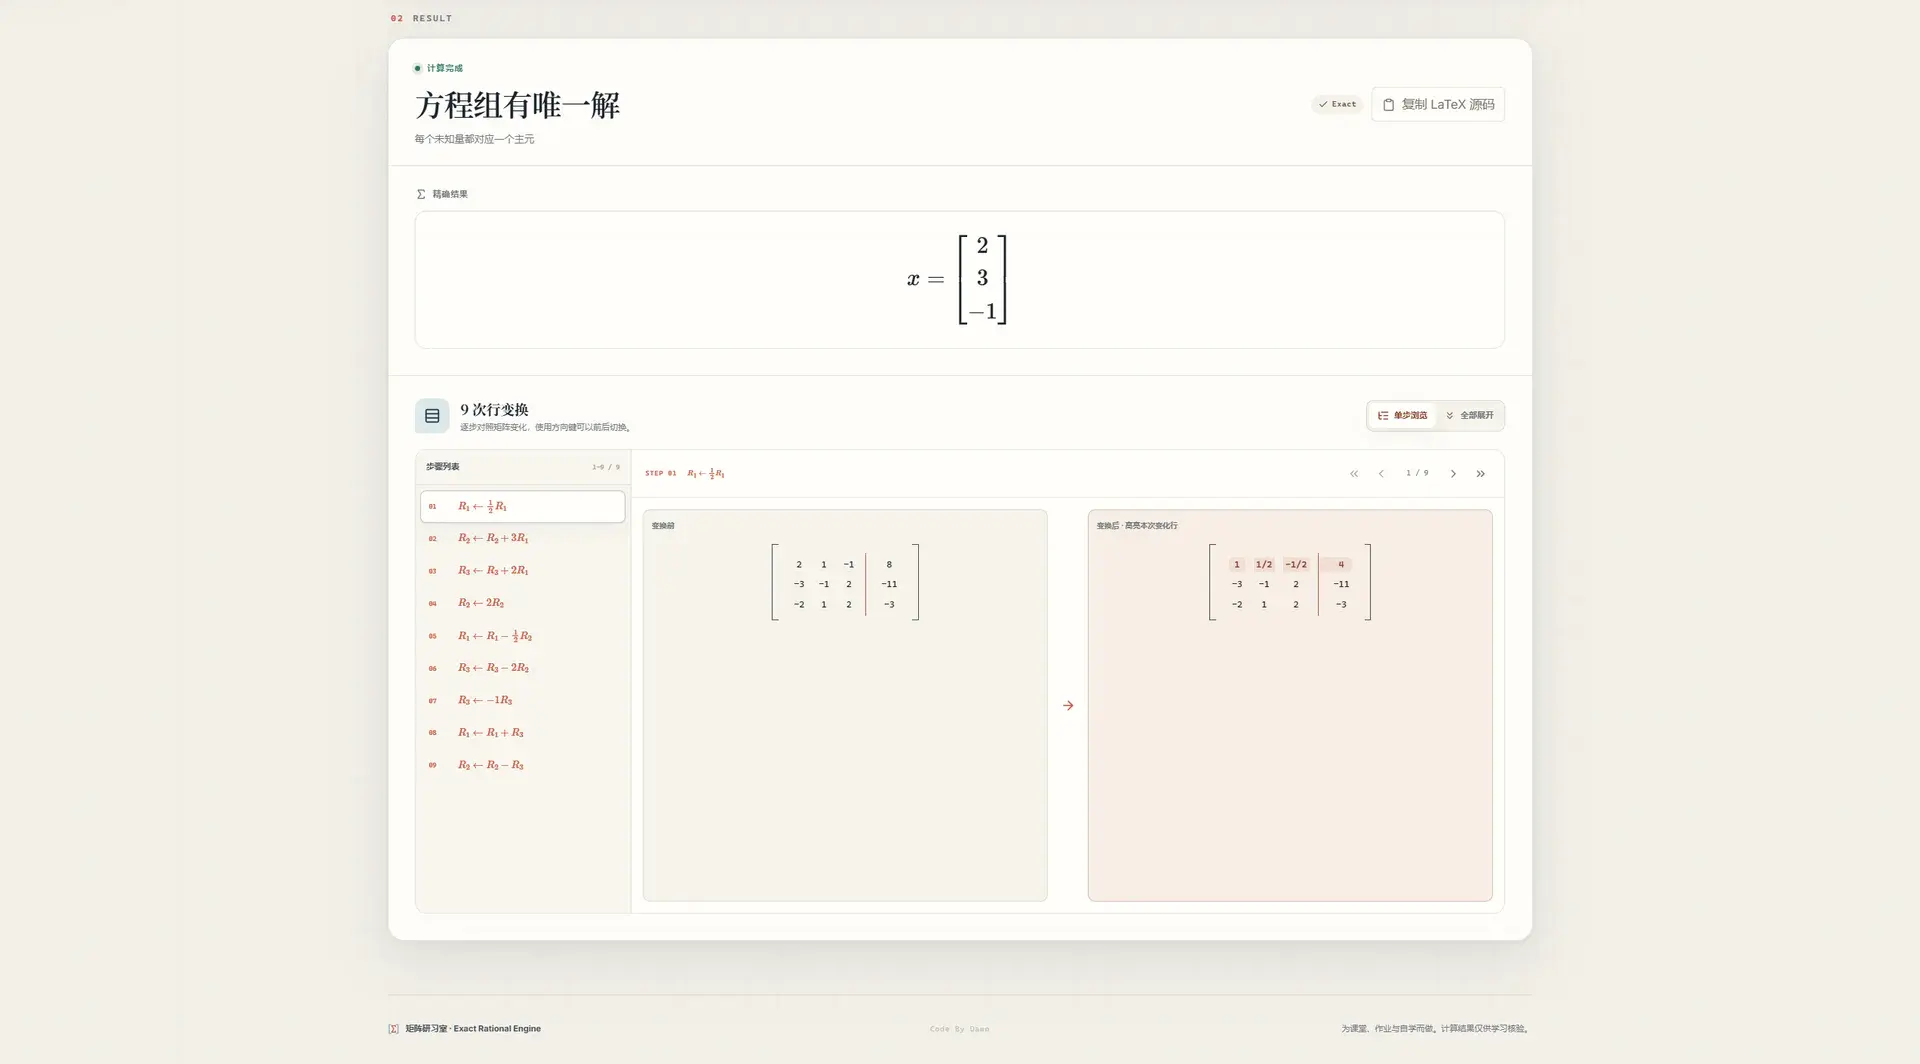This screenshot has width=1920, height=1064.
Task: Click the 1 / 9 step counter
Action: click(x=1417, y=473)
